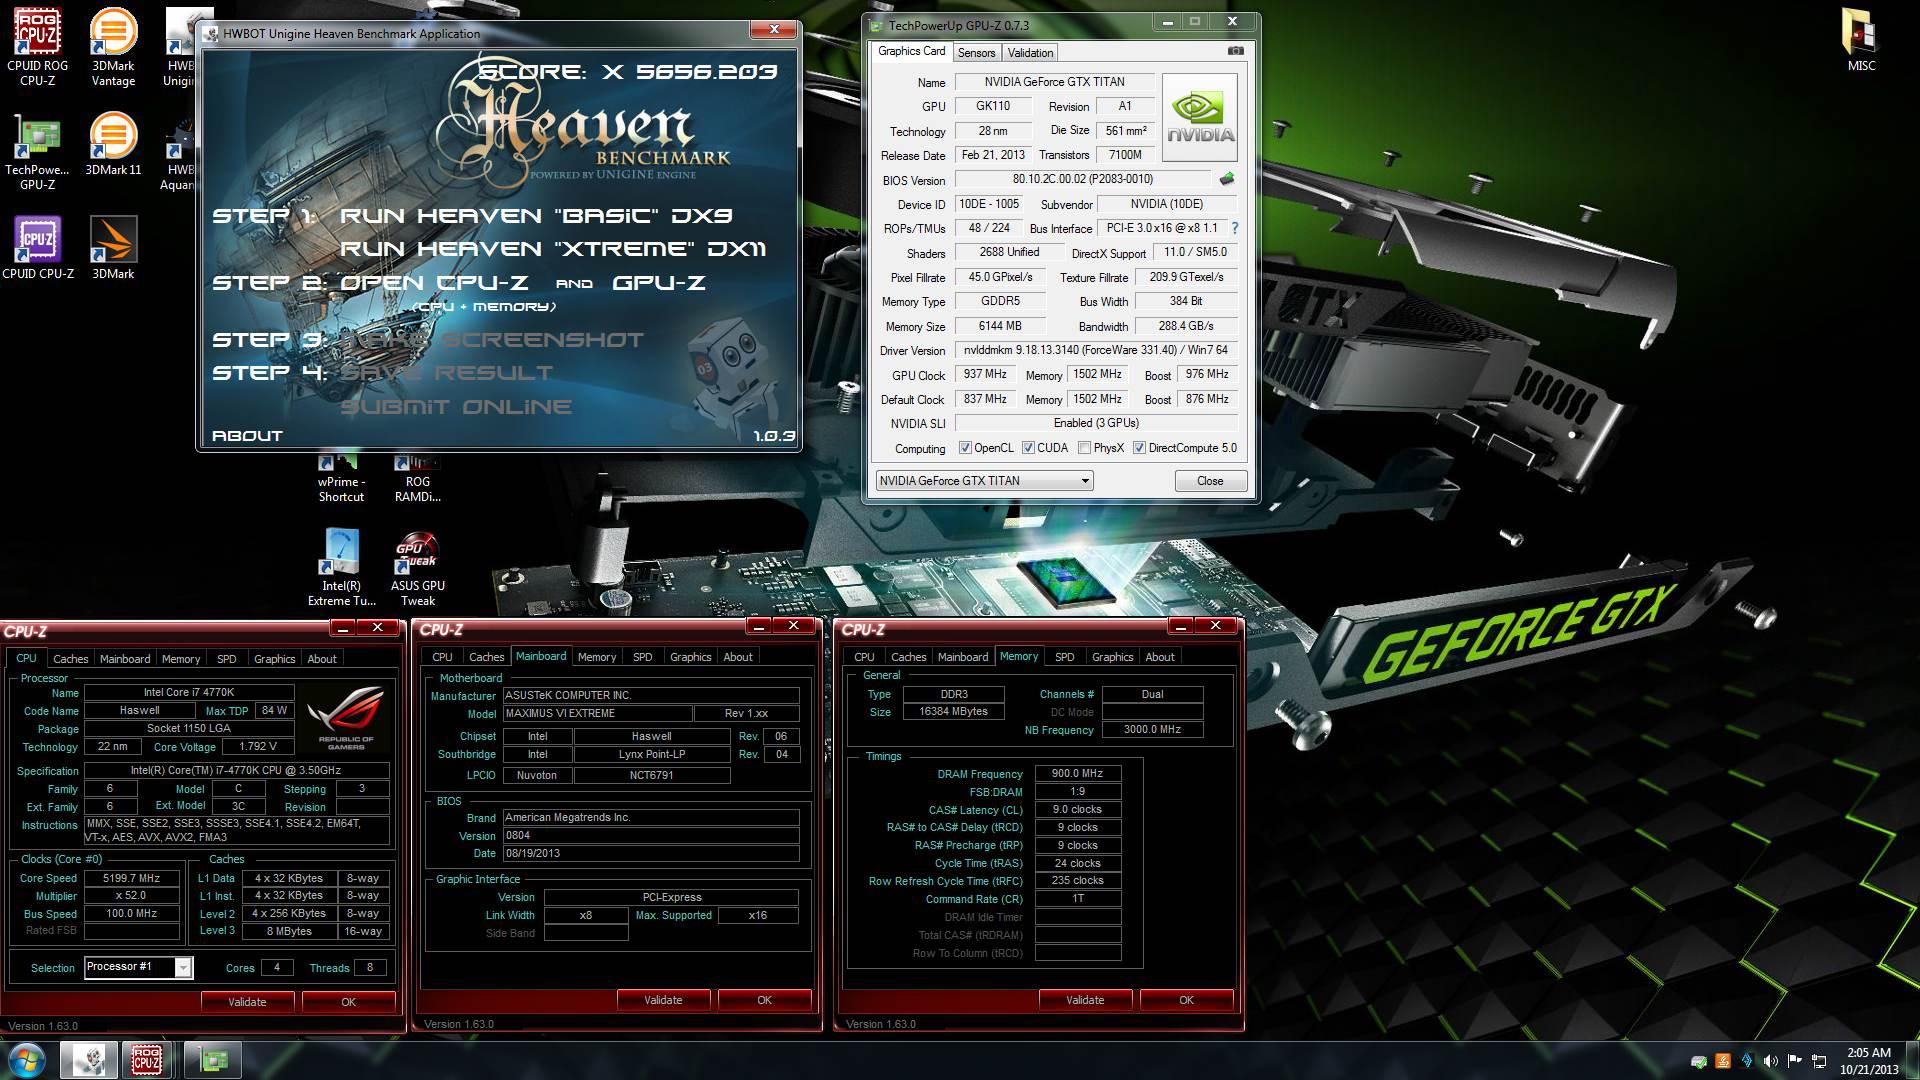Click Validate in middle CPU-Z window
Image resolution: width=1920 pixels, height=1080 pixels.
(663, 1000)
